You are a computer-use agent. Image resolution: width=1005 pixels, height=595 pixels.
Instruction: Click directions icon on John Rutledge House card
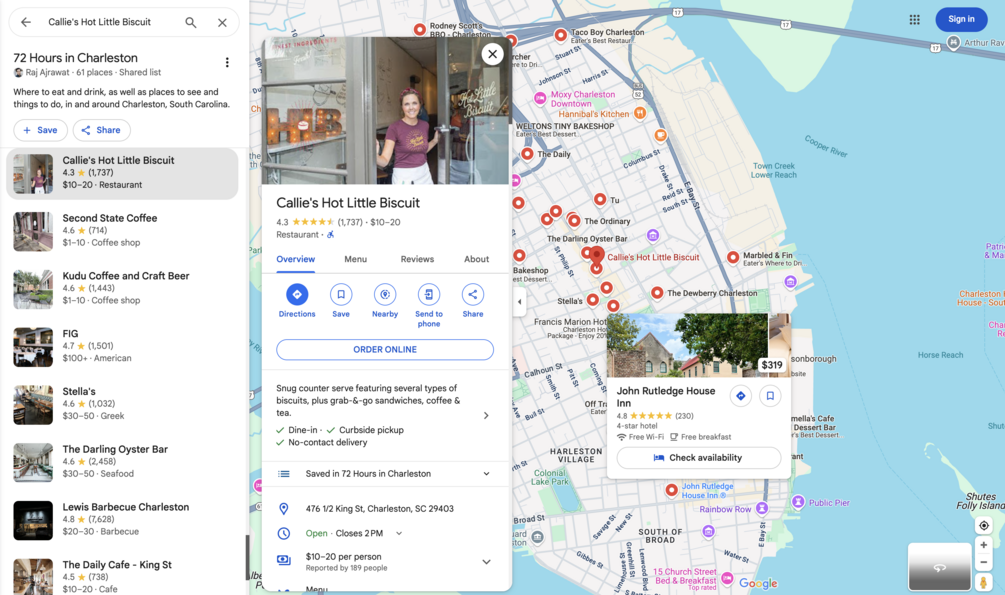coord(740,396)
